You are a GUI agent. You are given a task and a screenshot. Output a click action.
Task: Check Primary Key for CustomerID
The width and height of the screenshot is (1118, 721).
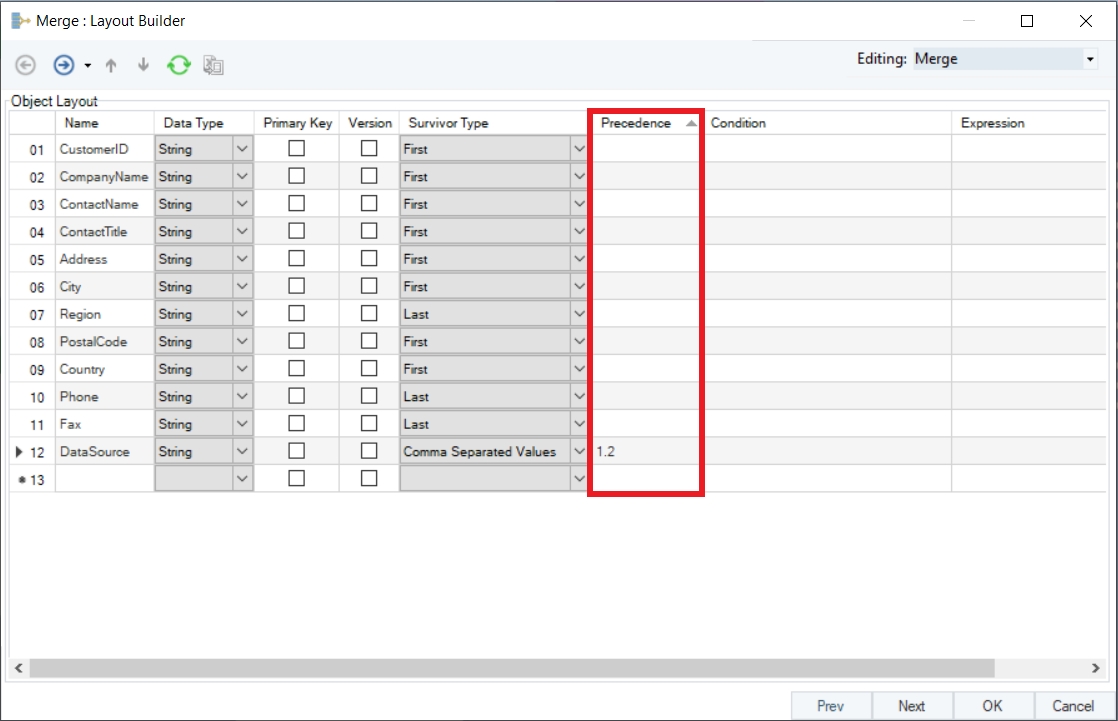point(296,149)
